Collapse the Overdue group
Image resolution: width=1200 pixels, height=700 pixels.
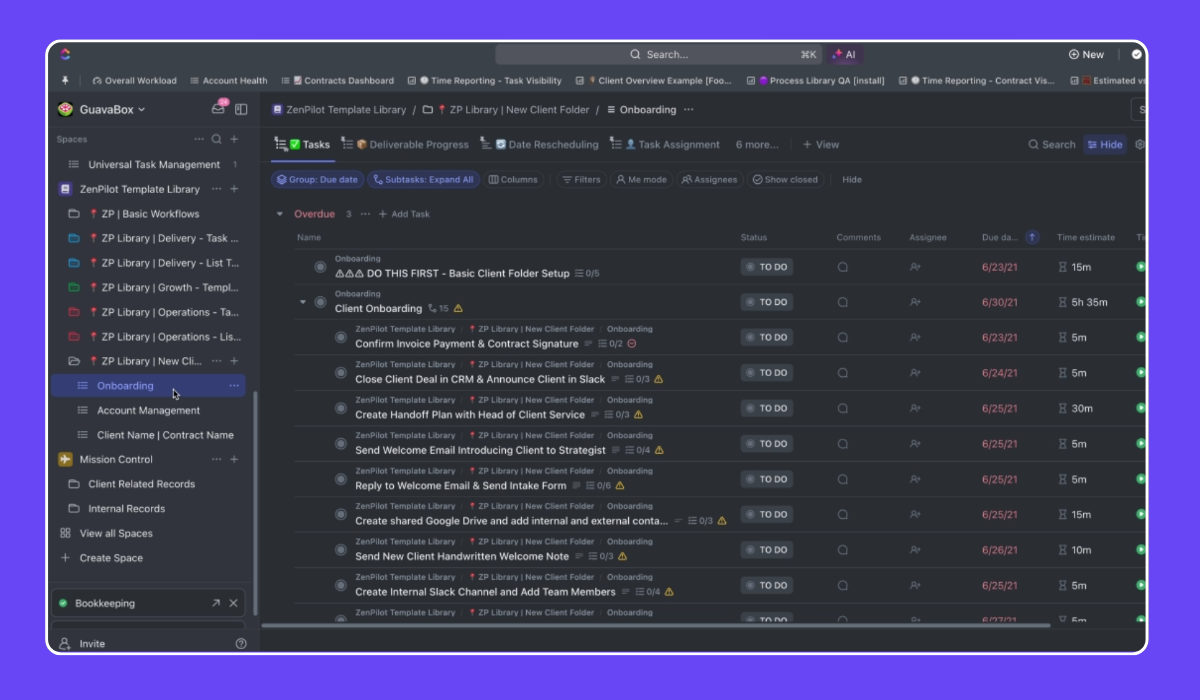click(280, 214)
